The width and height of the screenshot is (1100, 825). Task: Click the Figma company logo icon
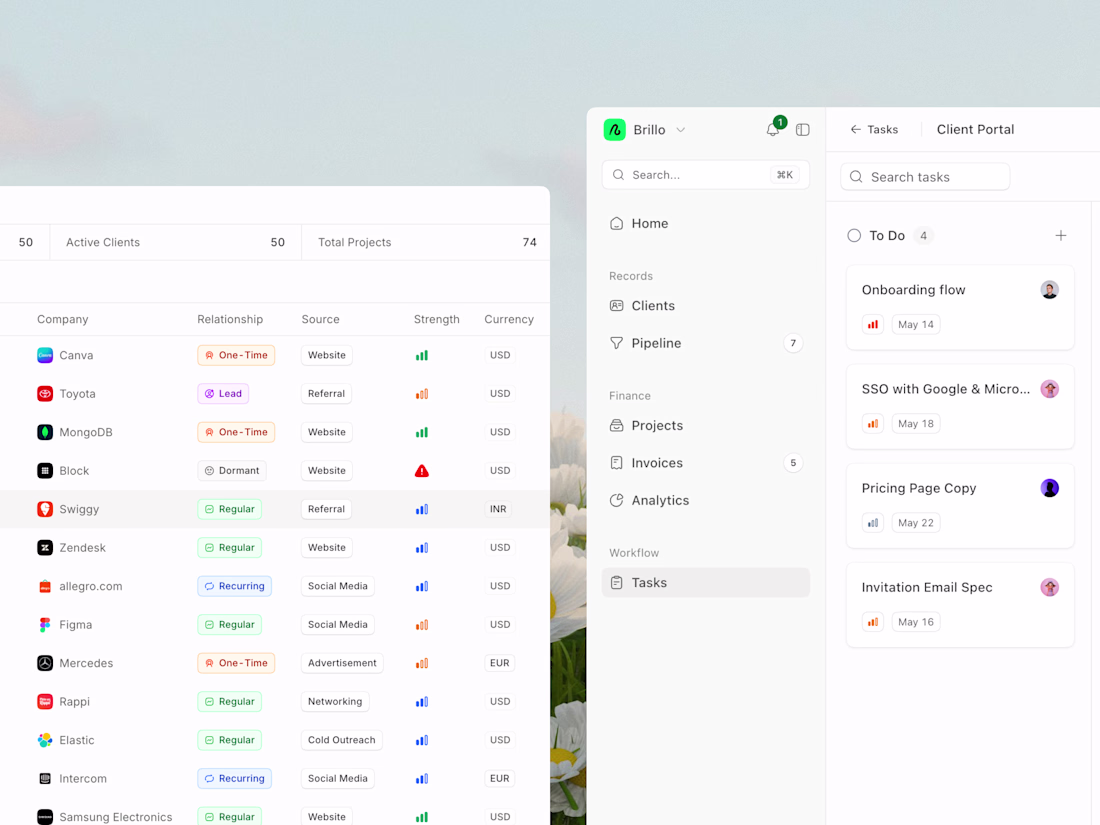(x=45, y=624)
